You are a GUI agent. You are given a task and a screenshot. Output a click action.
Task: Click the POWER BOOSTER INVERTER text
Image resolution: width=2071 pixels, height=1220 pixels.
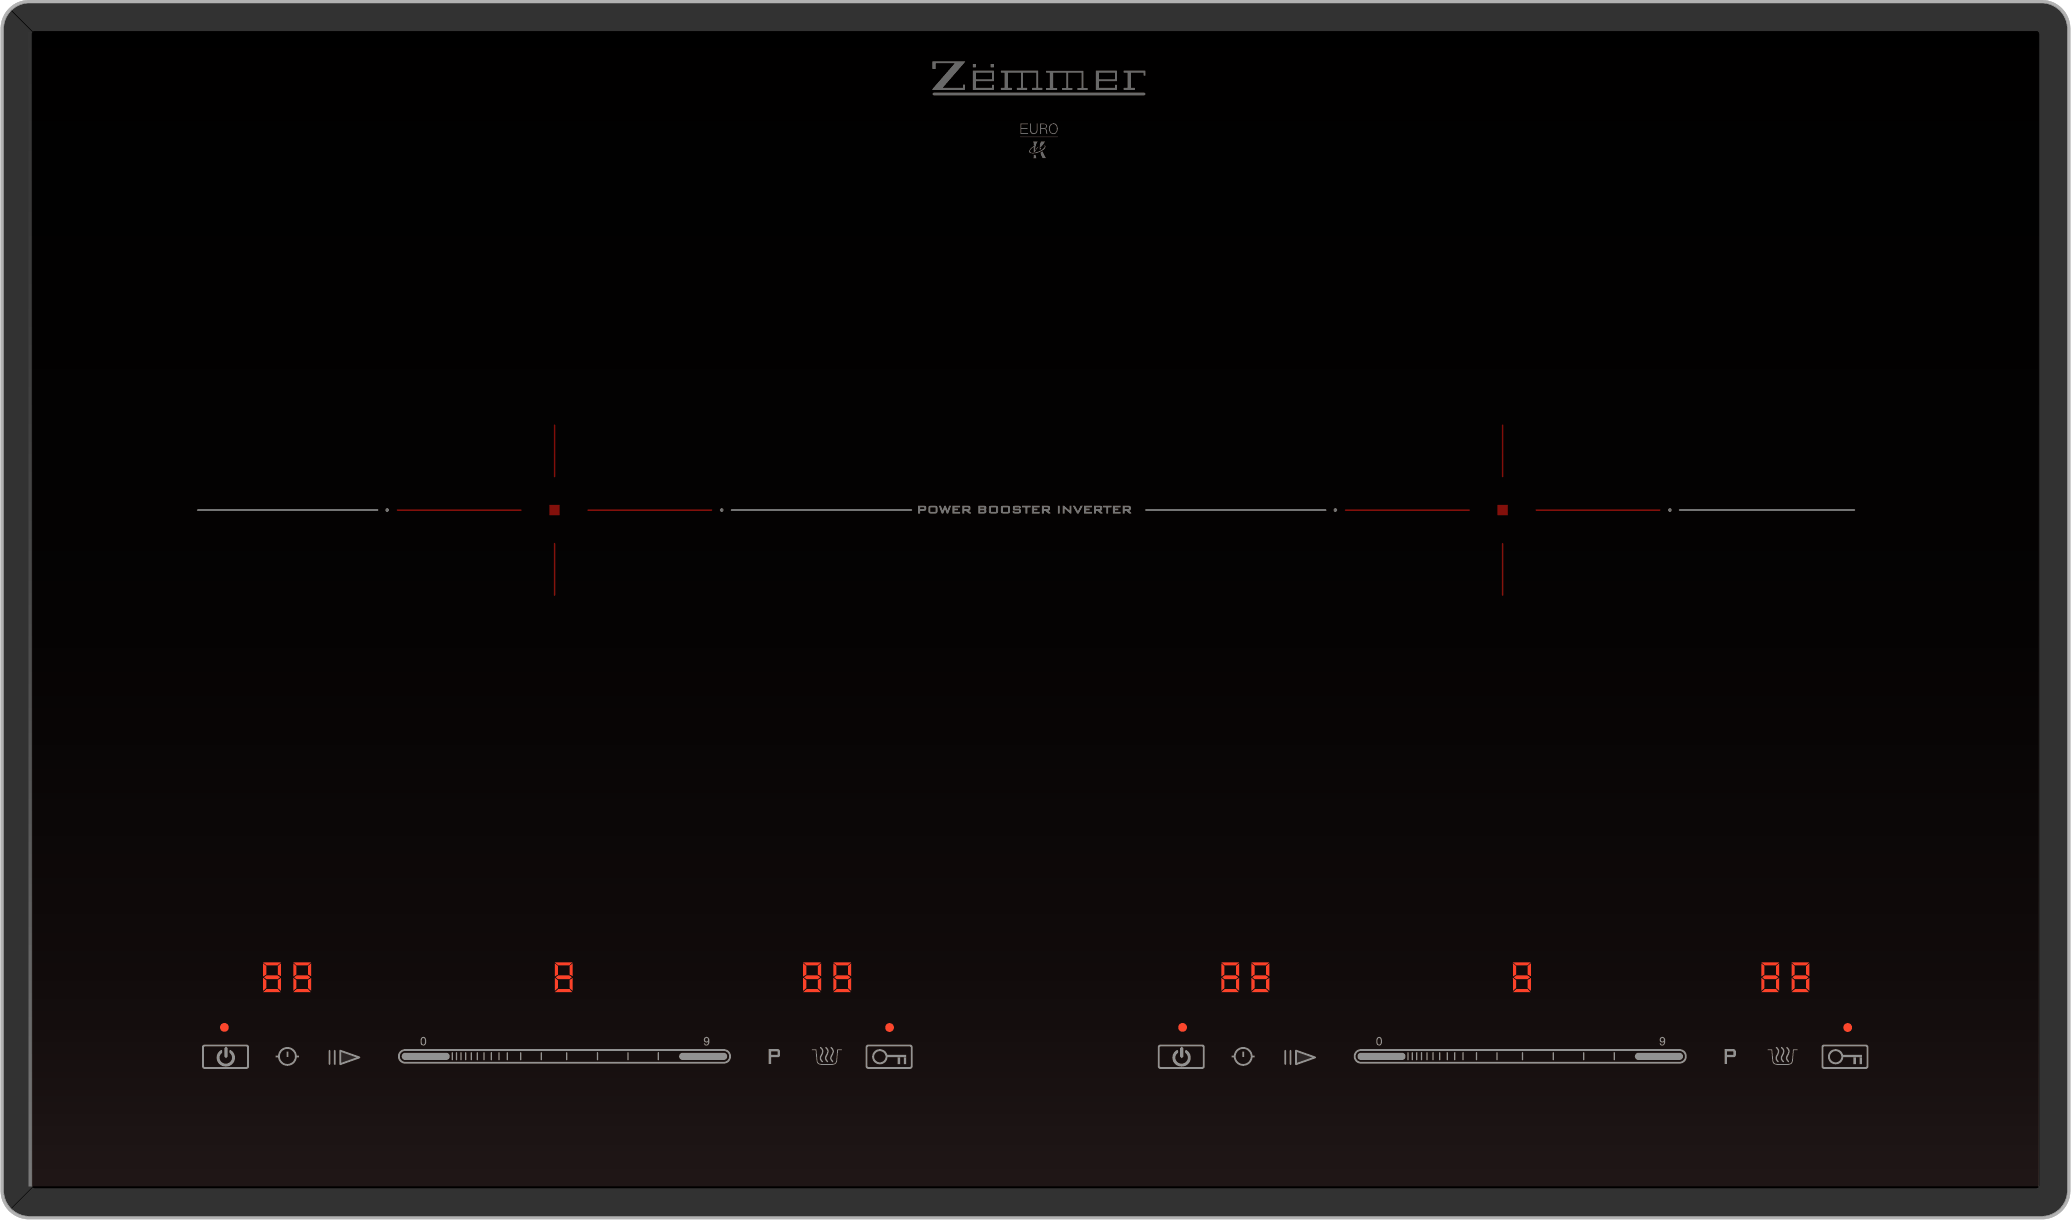pos(1024,510)
